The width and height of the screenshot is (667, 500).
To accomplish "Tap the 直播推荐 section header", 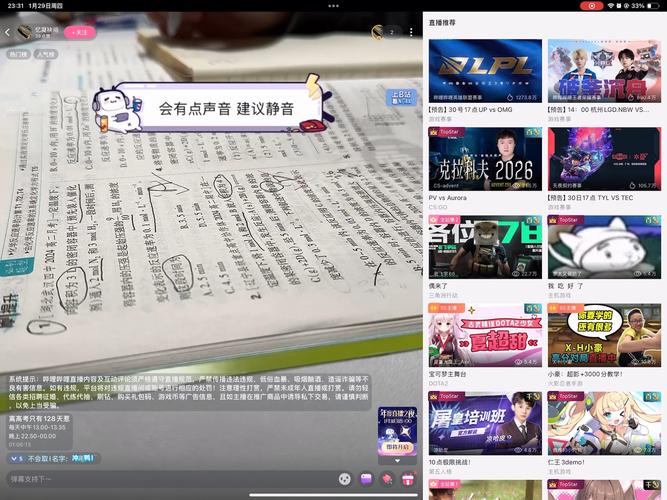I will click(442, 23).
